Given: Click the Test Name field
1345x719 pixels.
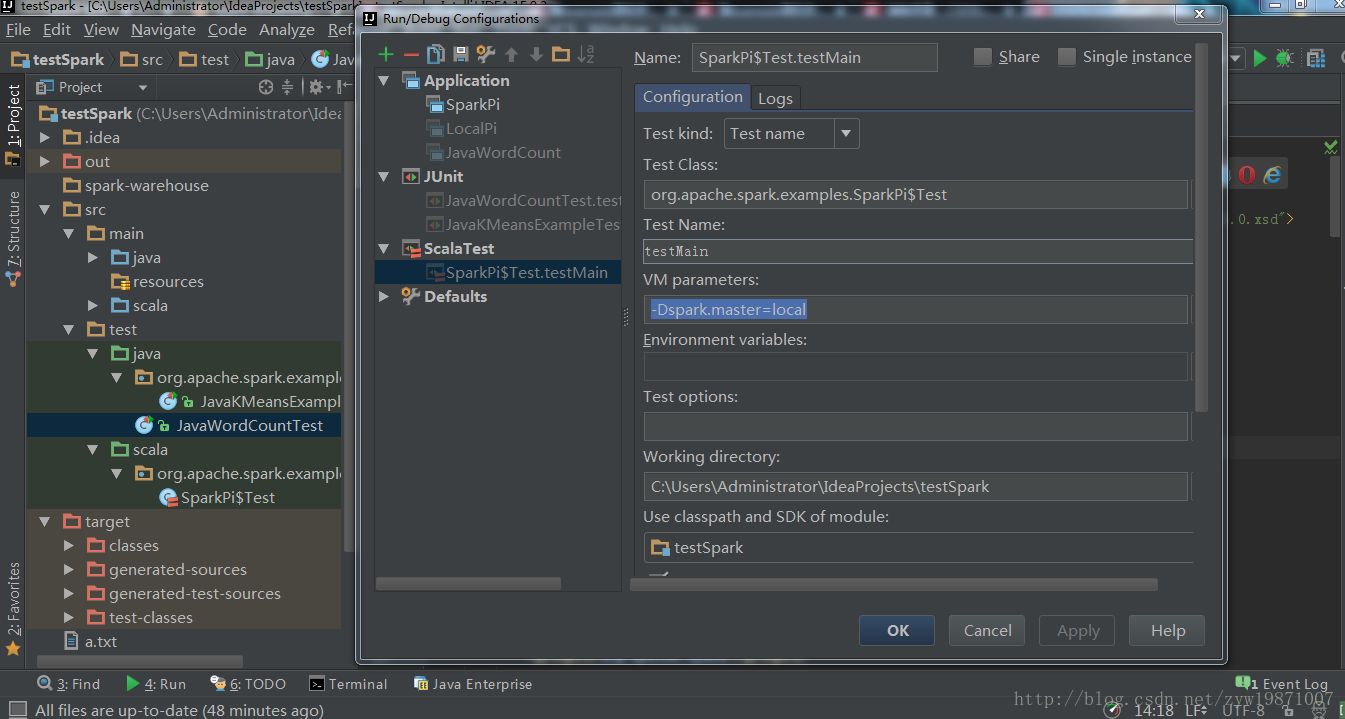Looking at the screenshot, I should 918,251.
